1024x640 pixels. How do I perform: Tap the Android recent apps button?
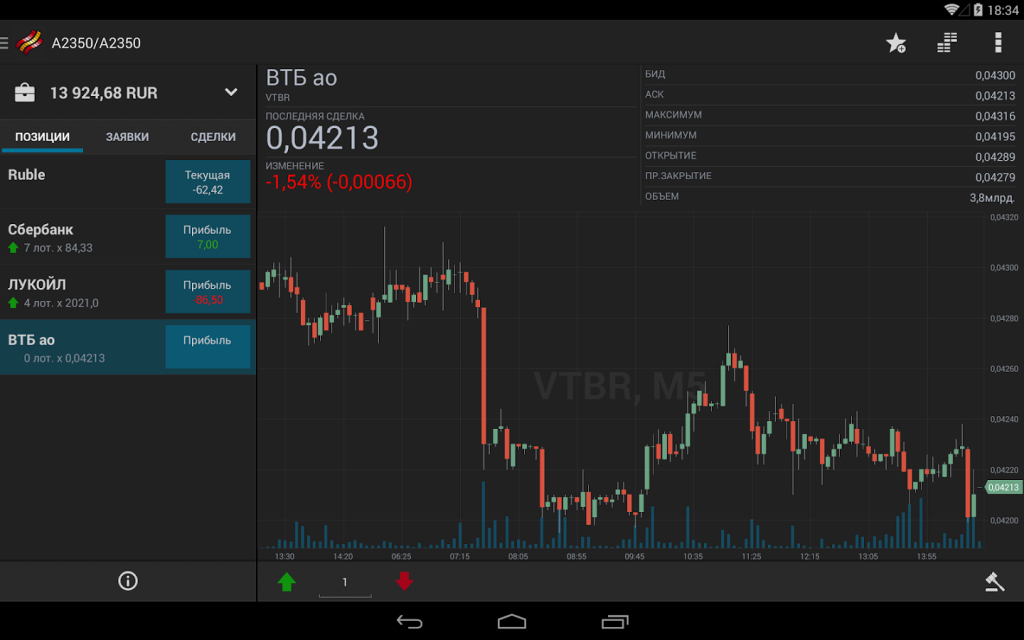coord(615,622)
